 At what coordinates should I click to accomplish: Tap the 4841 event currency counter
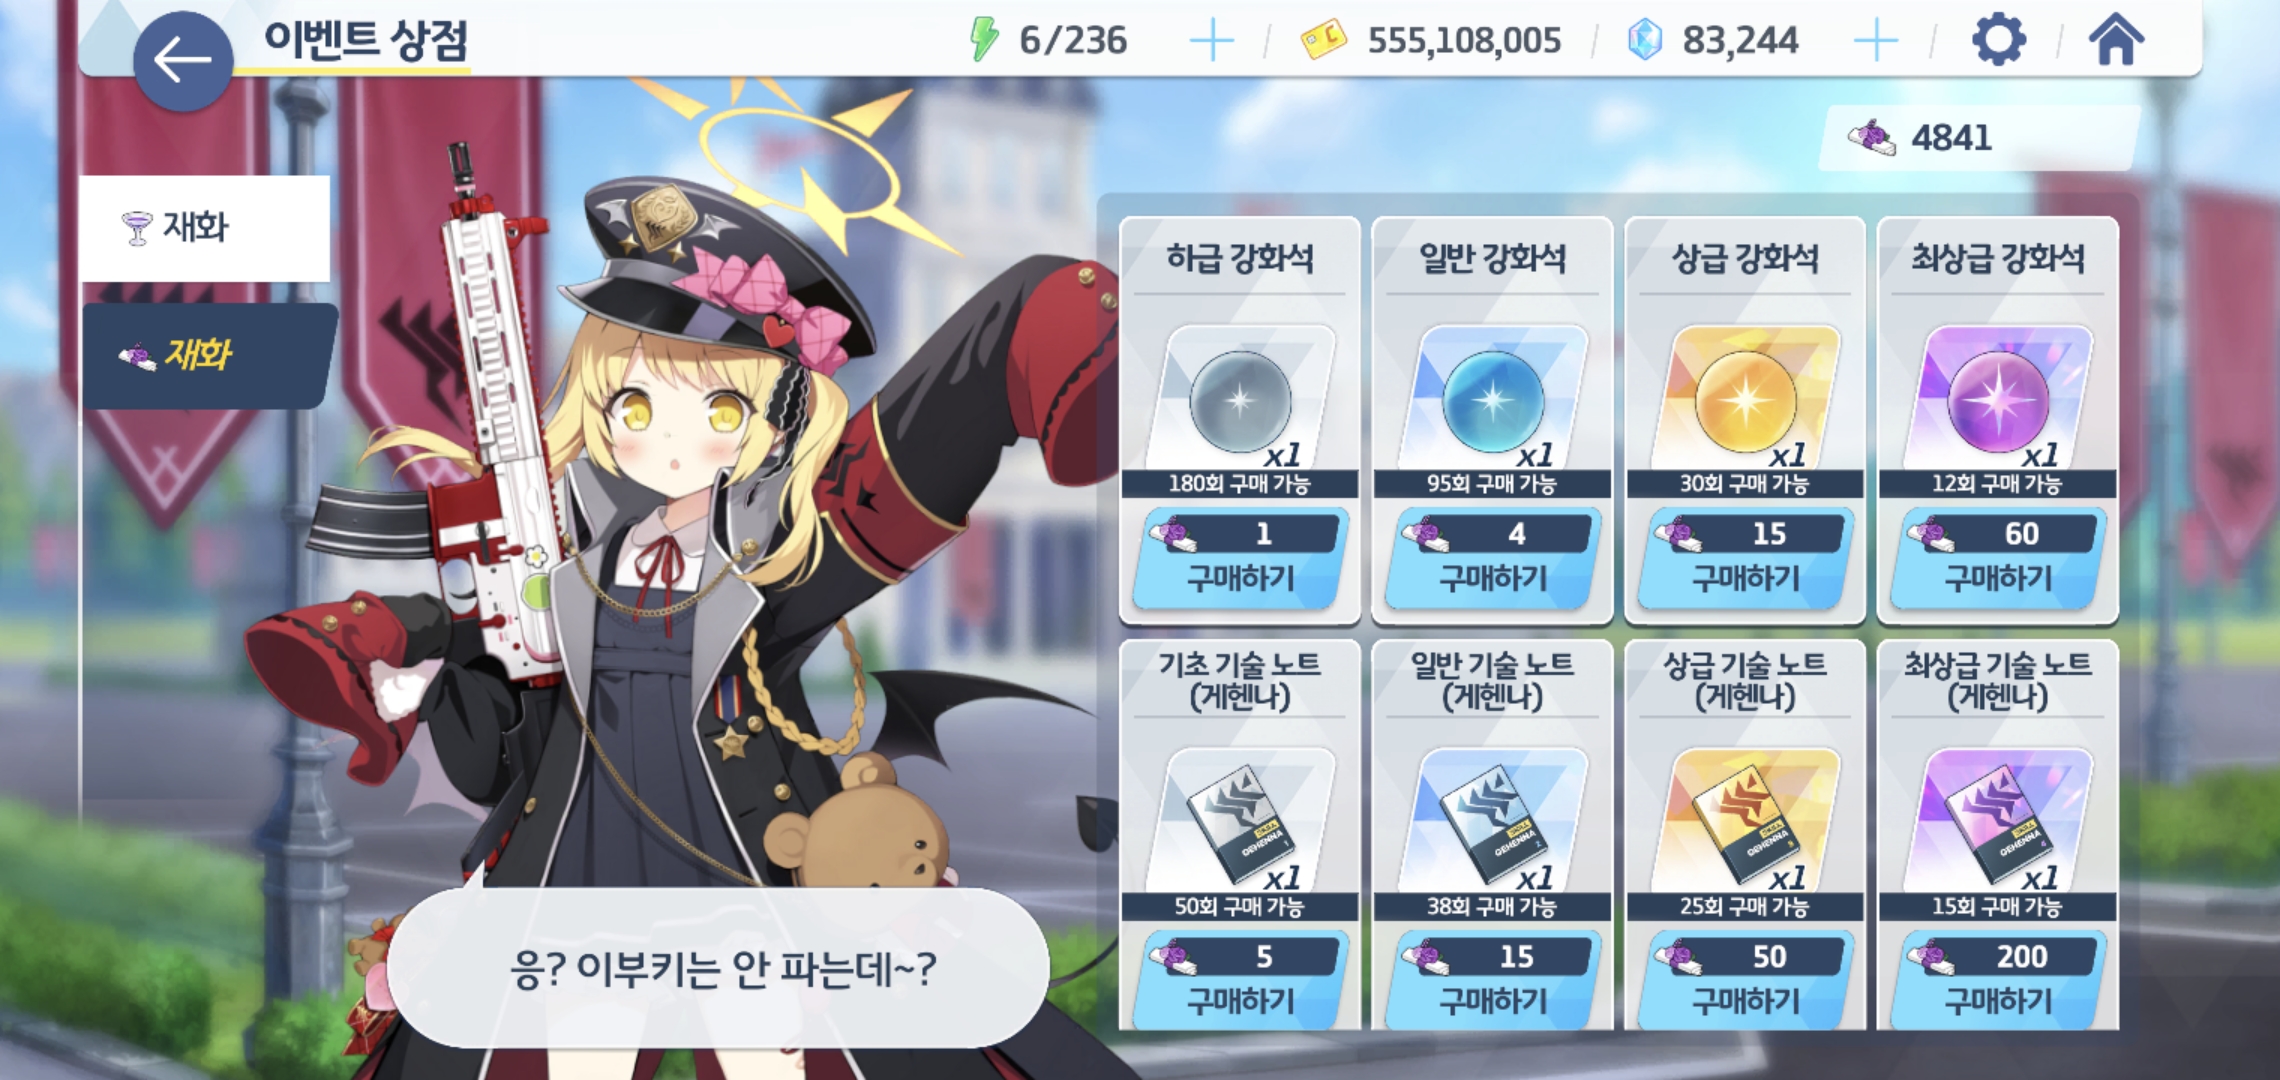coord(1978,138)
